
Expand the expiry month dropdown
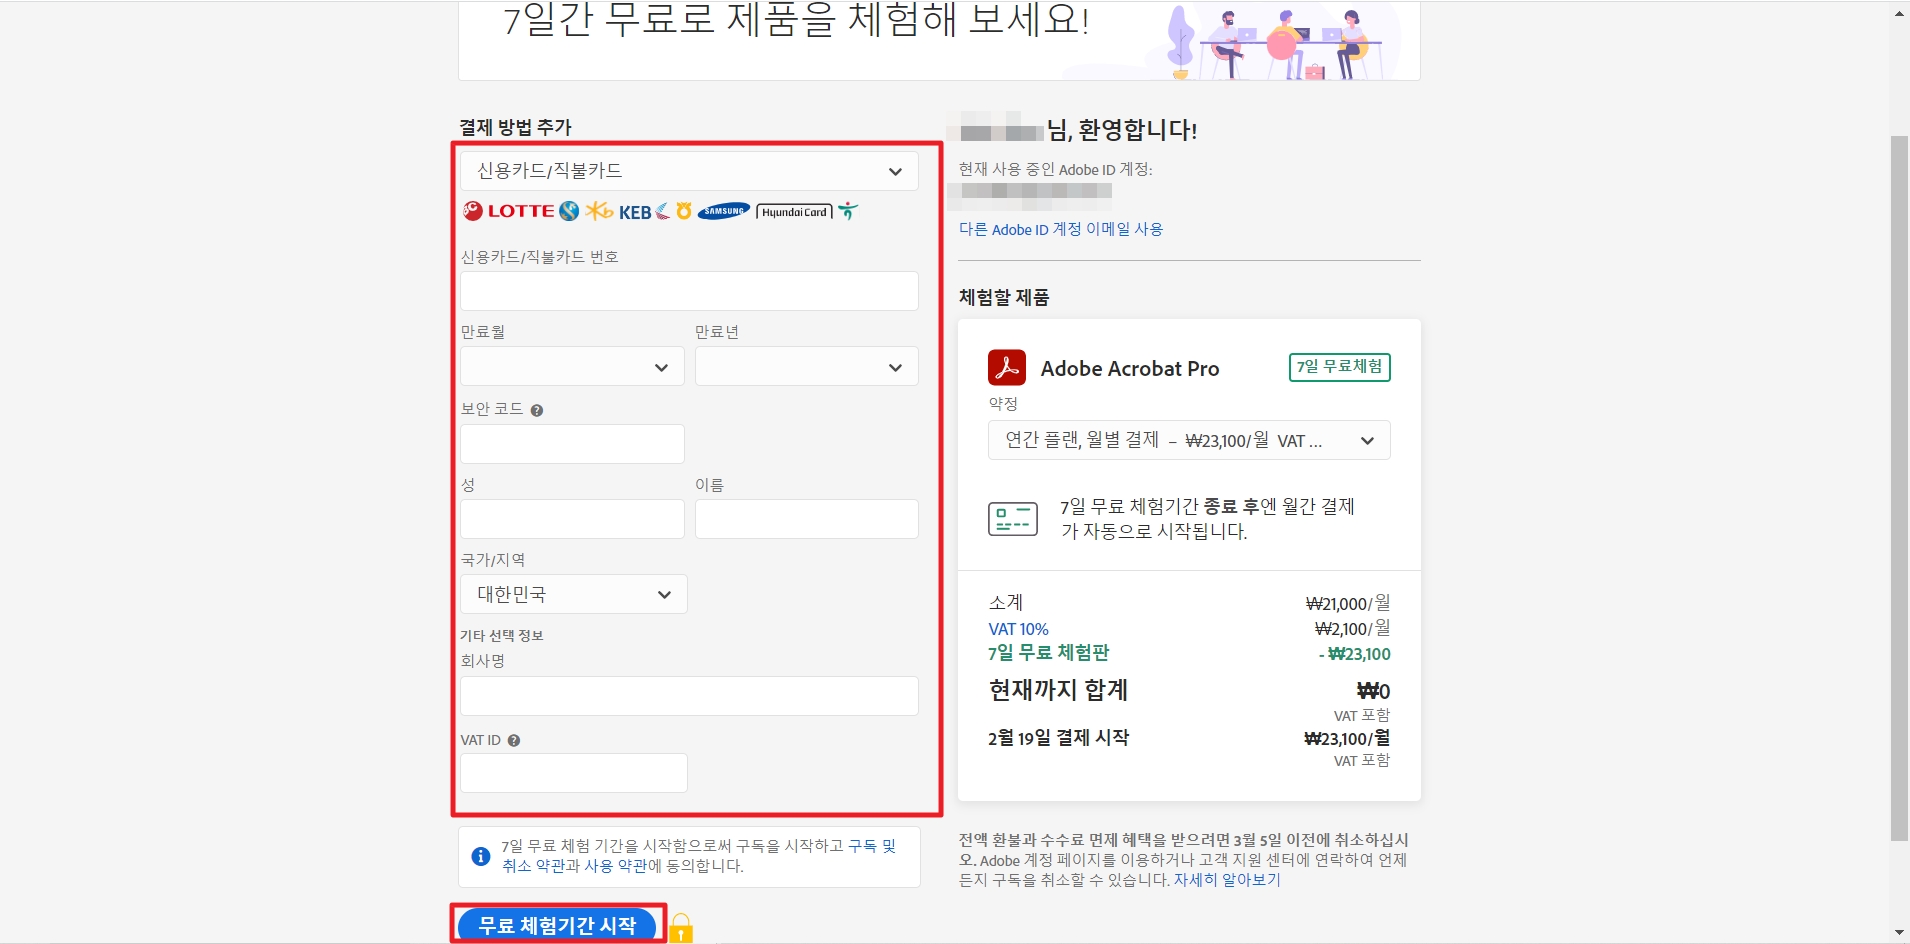(571, 366)
